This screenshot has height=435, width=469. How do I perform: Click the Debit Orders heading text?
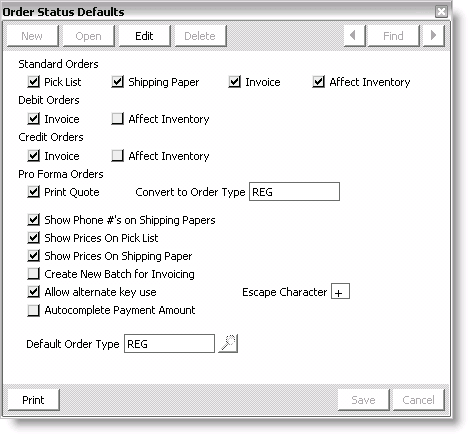pos(49,100)
